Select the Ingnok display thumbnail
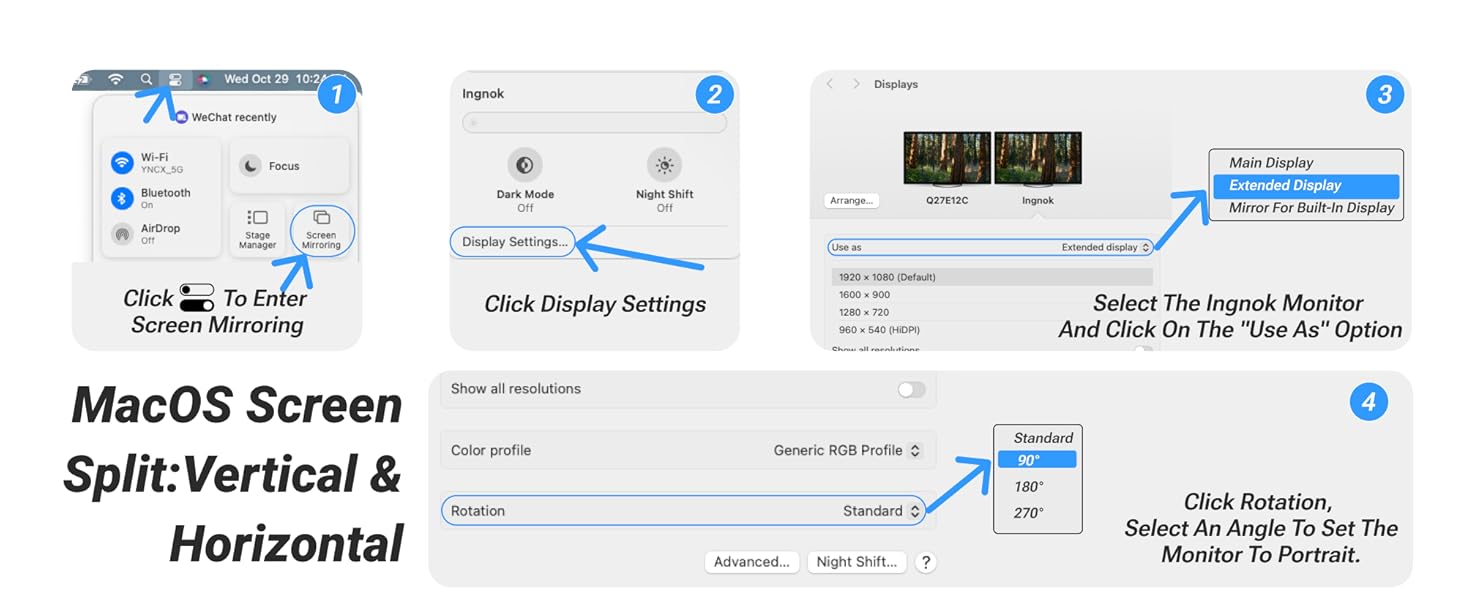This screenshot has height=600, width=1464. (x=1038, y=160)
